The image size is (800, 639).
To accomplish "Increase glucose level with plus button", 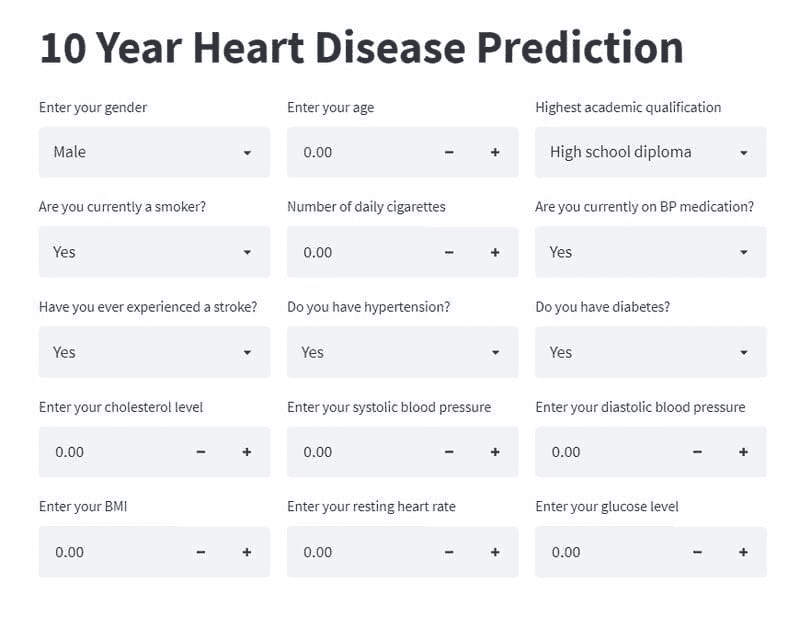I will [x=743, y=552].
